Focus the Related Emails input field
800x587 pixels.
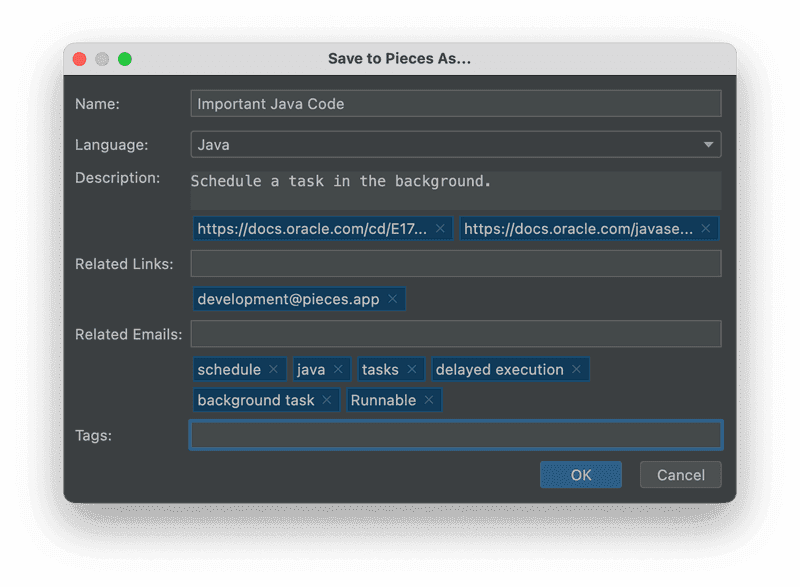point(455,334)
